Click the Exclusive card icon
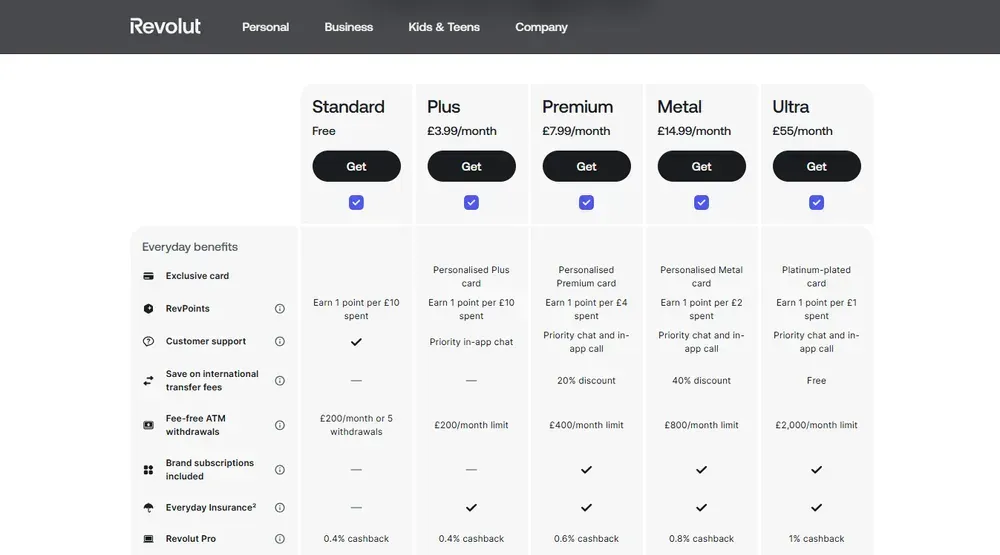This screenshot has width=1000, height=555. [148, 276]
